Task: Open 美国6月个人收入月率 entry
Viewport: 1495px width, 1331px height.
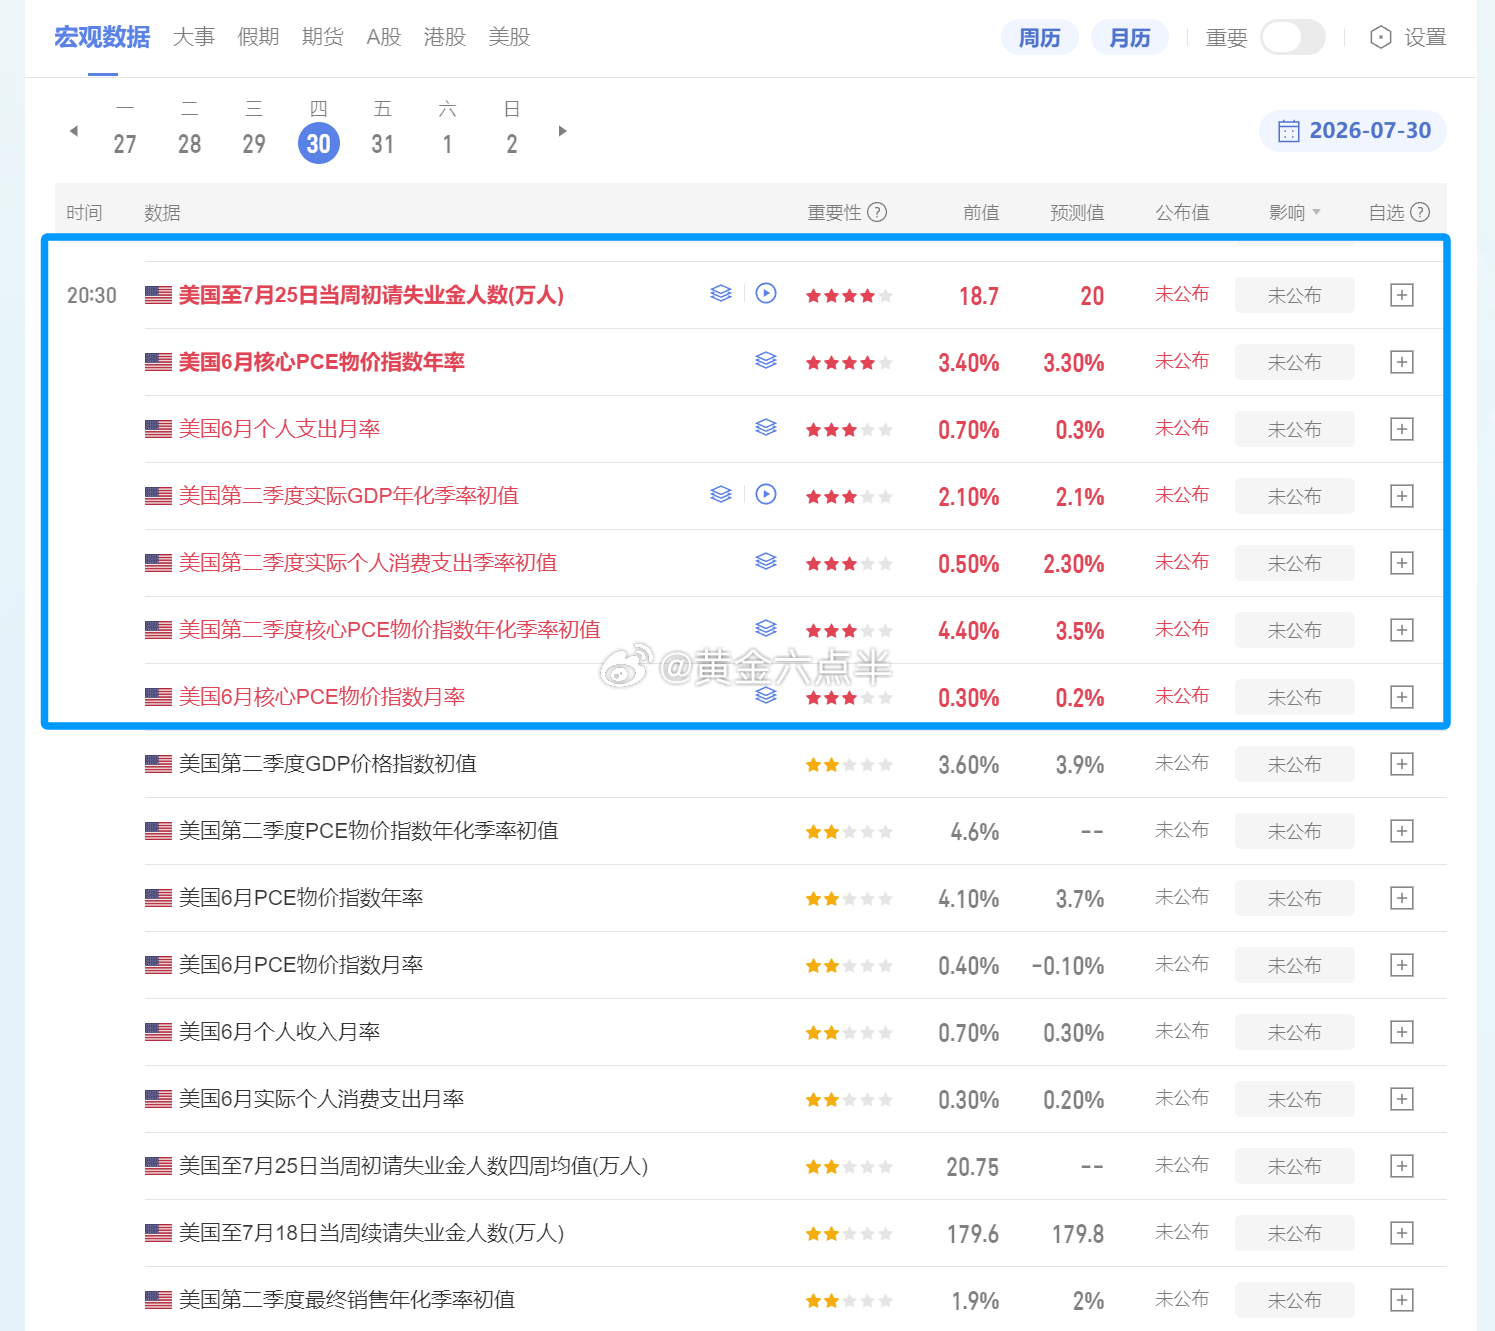Action: click(279, 1032)
